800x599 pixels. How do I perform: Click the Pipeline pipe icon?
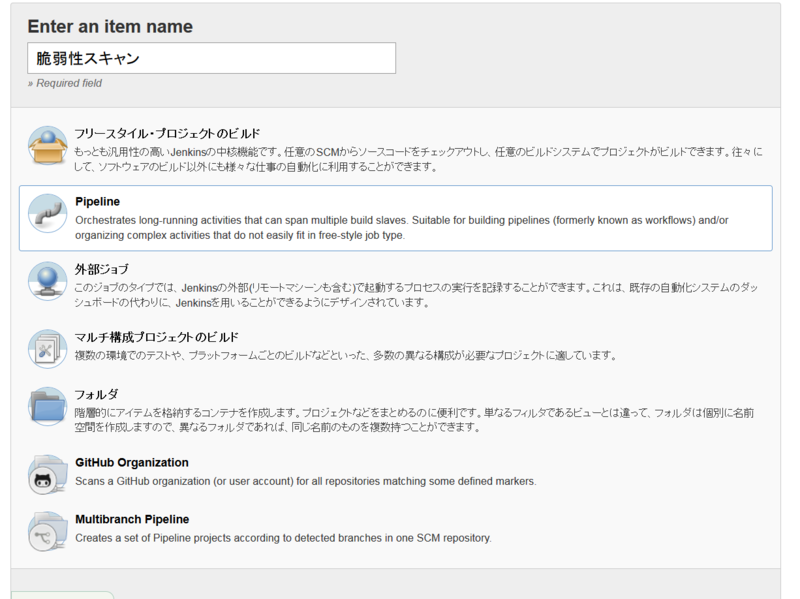click(x=47, y=213)
